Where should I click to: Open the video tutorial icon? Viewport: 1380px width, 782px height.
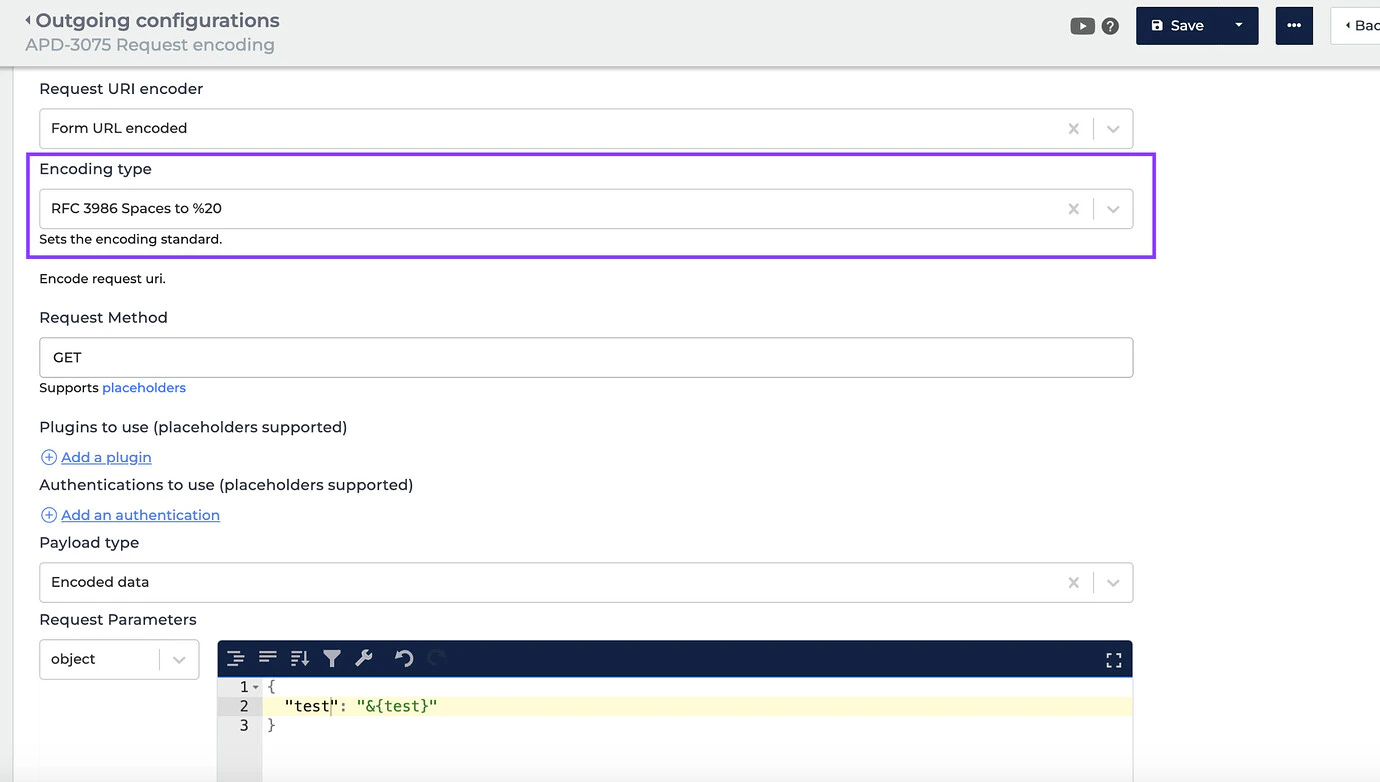coord(1082,26)
